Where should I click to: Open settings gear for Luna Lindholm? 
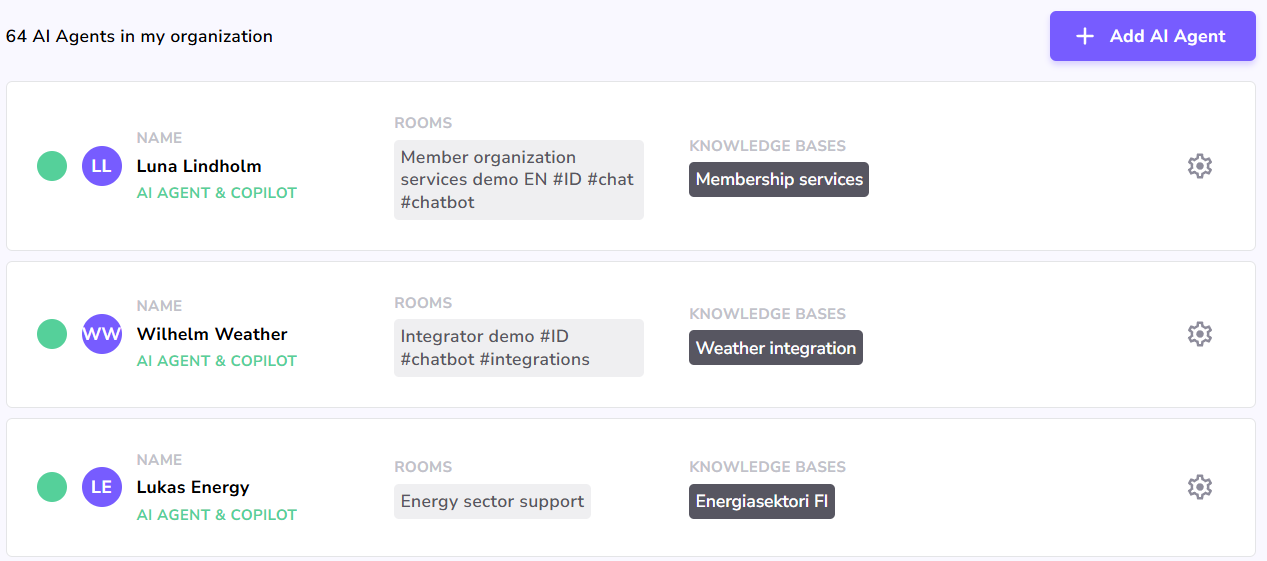pos(1199,166)
